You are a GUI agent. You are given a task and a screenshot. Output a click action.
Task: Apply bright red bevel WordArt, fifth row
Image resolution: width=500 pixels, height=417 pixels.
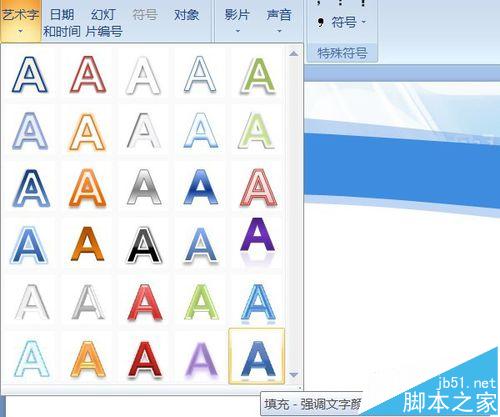pos(144,302)
